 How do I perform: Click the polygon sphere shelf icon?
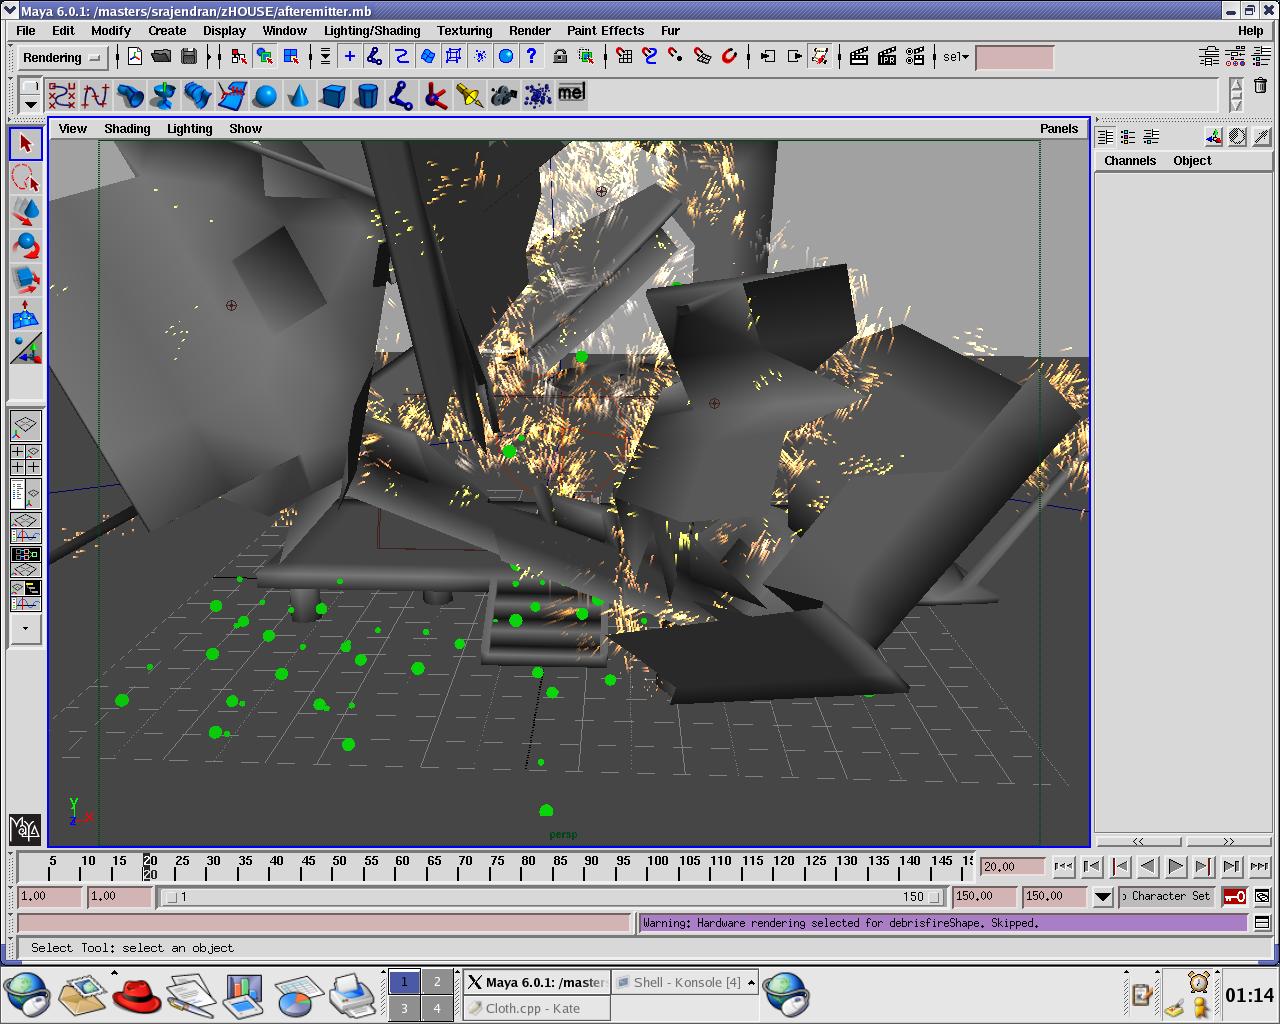point(265,96)
